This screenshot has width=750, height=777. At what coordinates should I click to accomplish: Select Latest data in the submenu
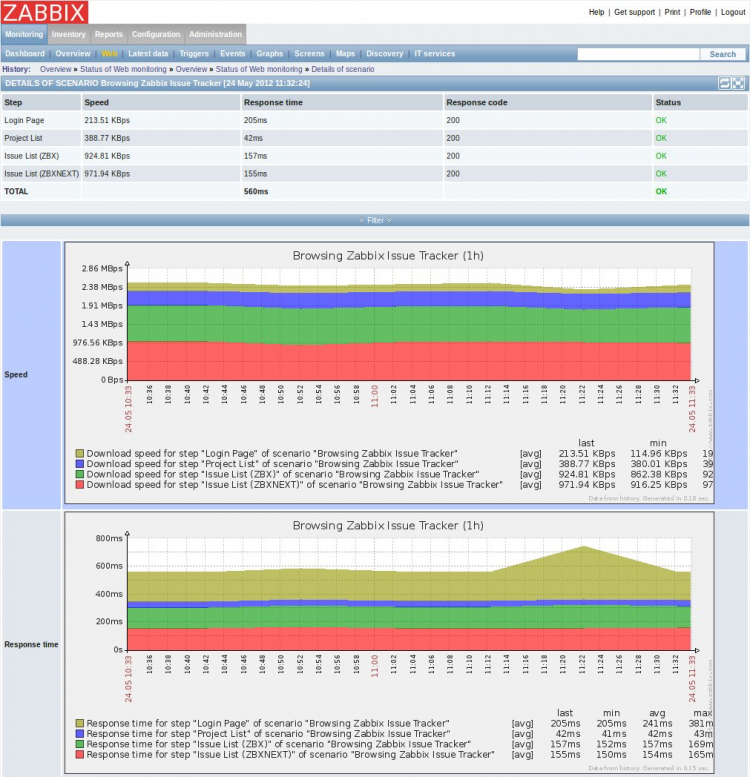point(148,54)
